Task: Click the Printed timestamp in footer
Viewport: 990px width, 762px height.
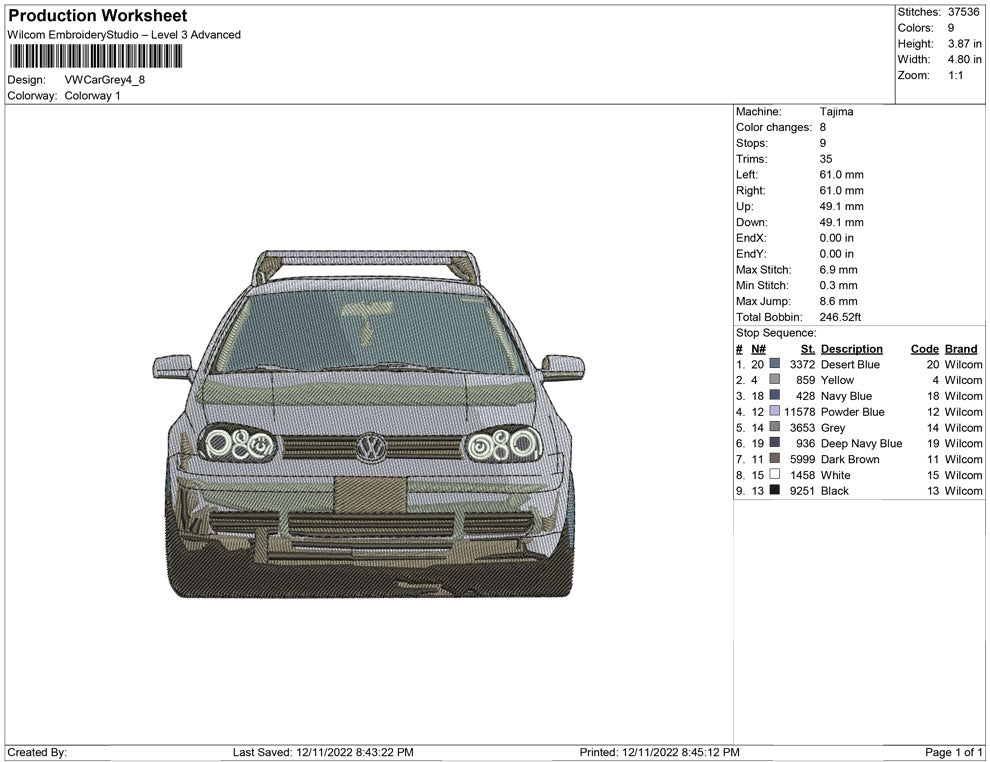Action: tap(660, 752)
